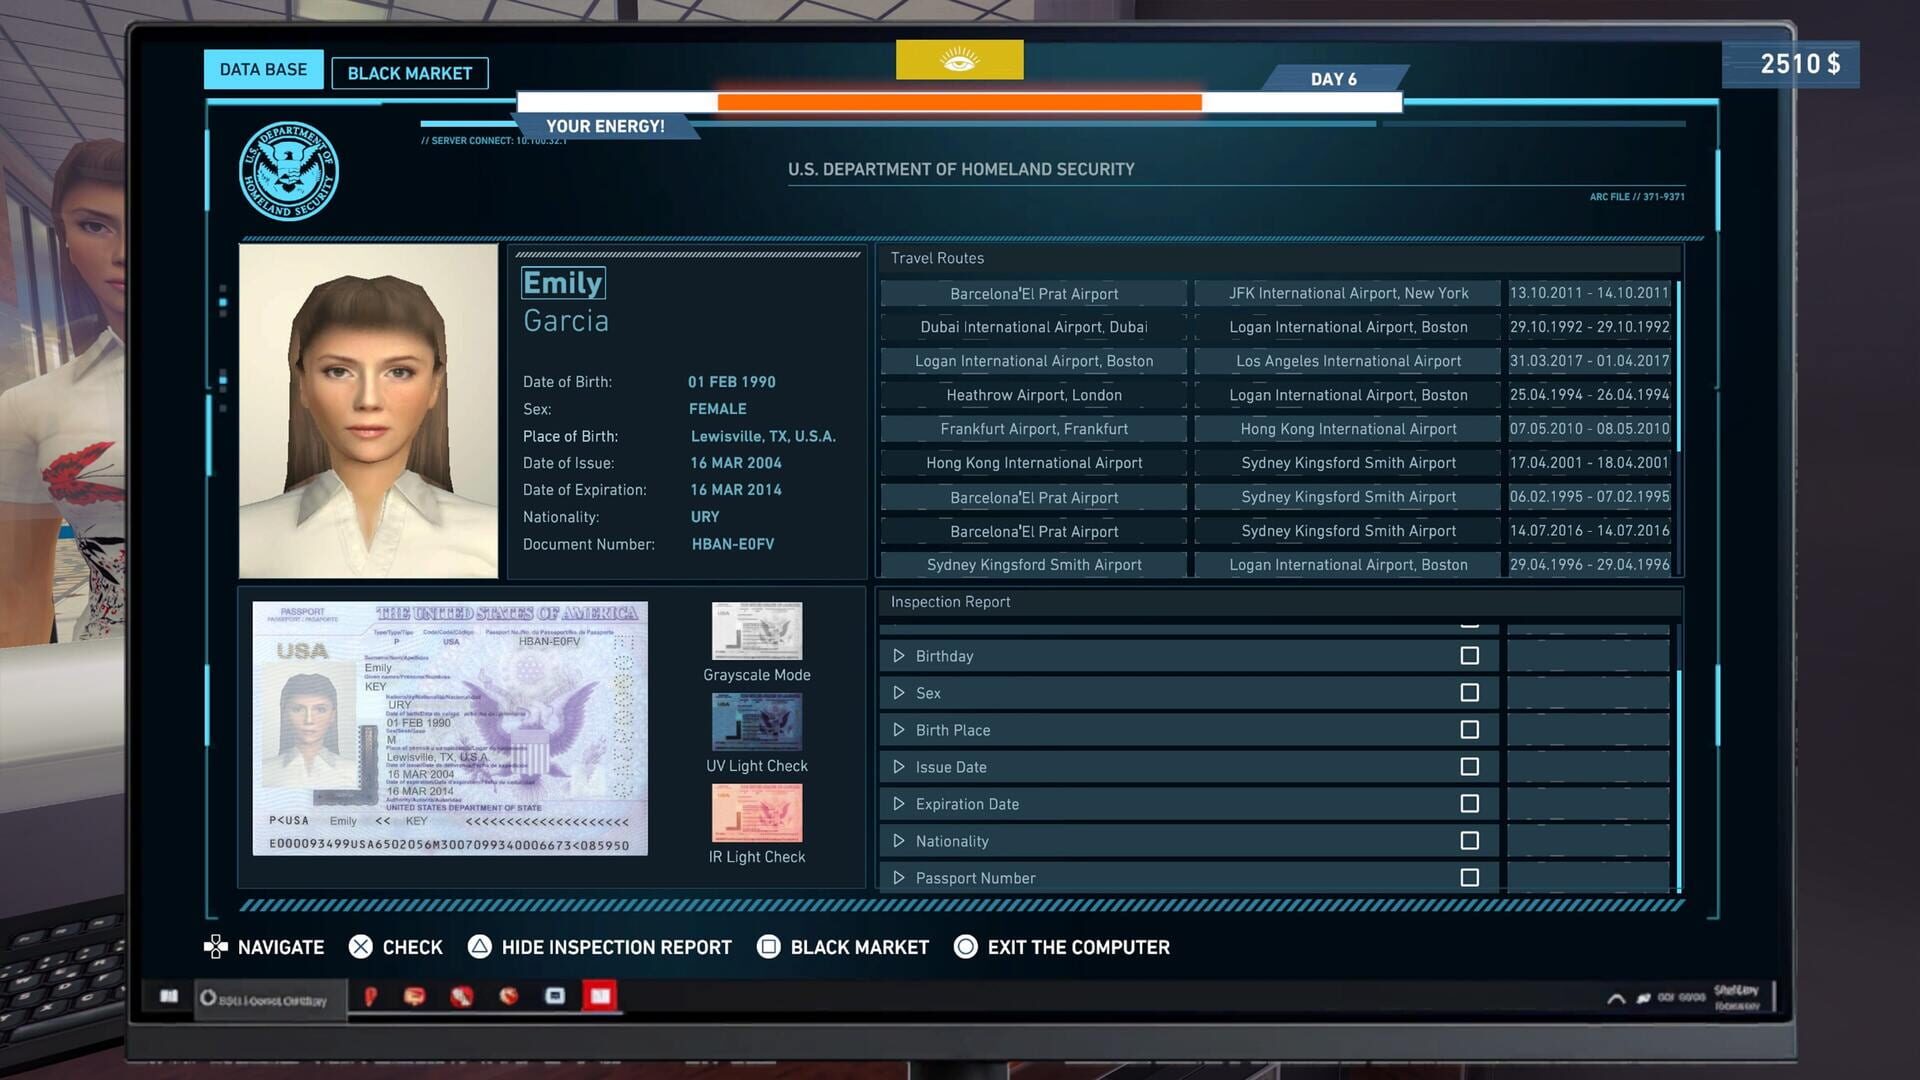Activate the UV Light Check icon
This screenshot has width=1920, height=1080.
point(756,722)
